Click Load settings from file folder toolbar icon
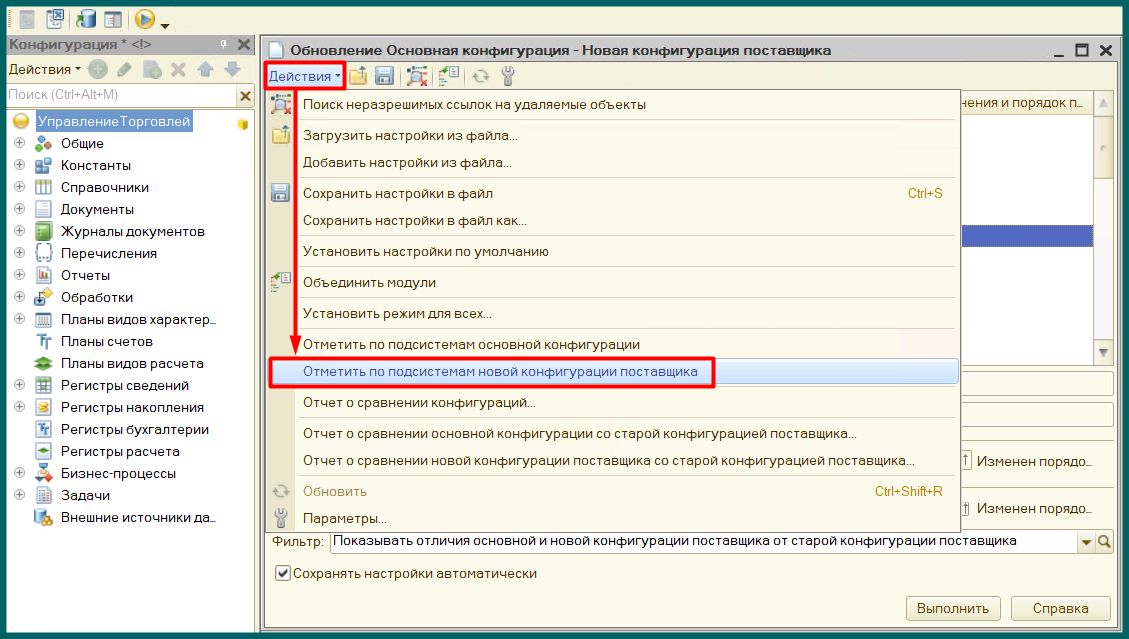The height and width of the screenshot is (639, 1129). 358,76
